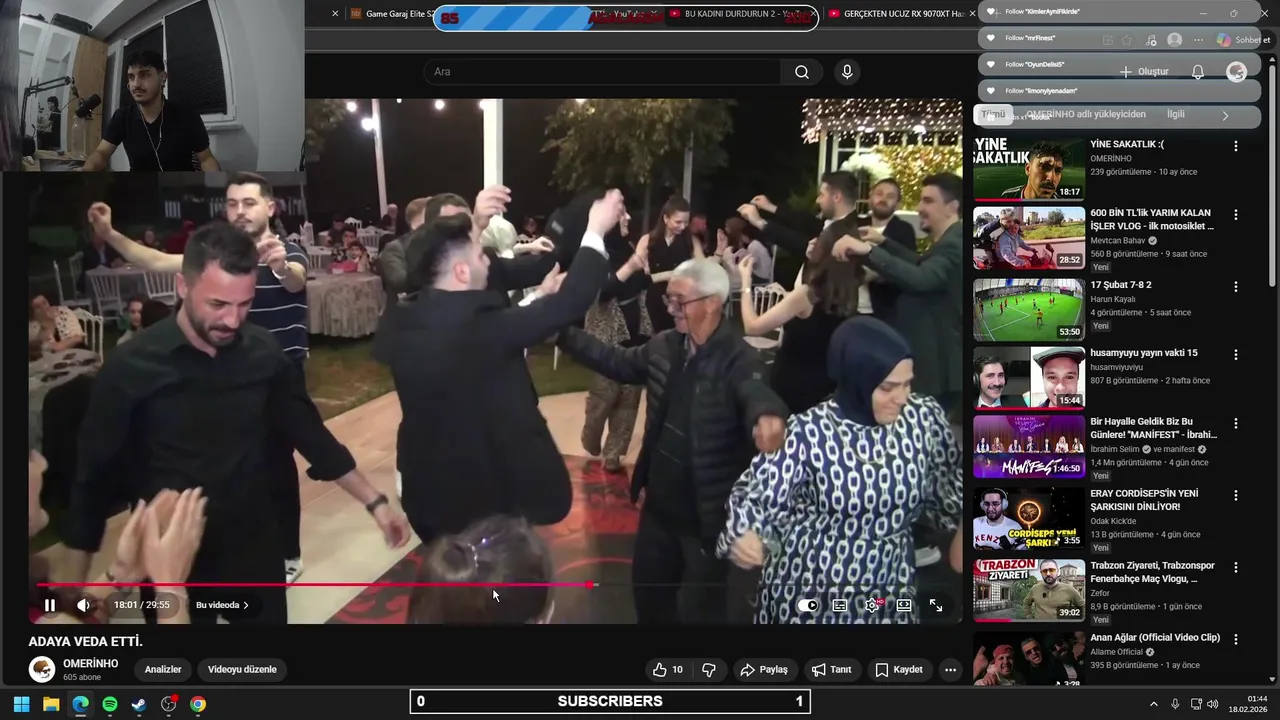
Task: Open YouTube notifications bell
Action: click(x=1198, y=72)
